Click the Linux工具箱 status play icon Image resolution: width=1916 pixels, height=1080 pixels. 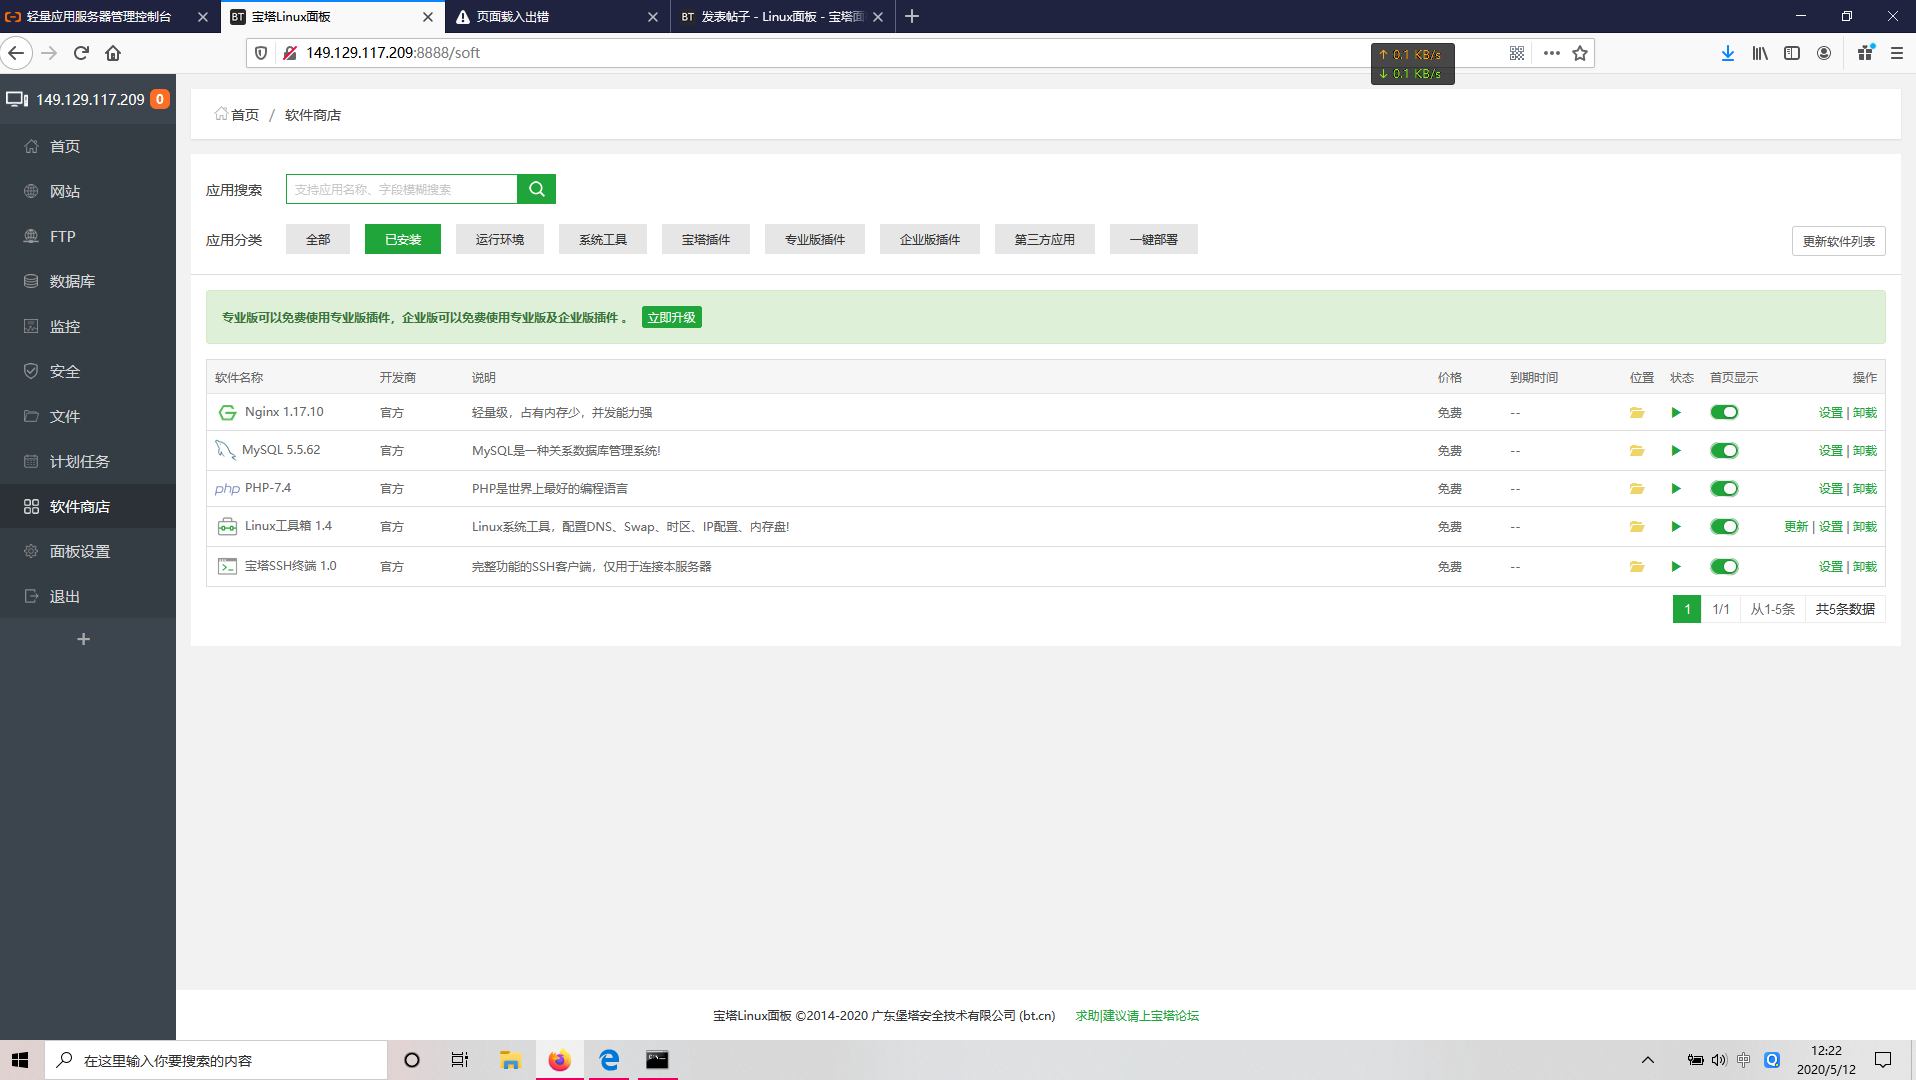(x=1676, y=526)
